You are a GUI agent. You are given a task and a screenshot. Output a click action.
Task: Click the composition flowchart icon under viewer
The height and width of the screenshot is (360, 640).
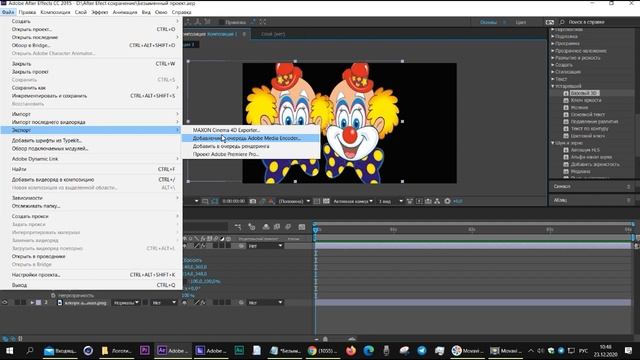click(x=437, y=201)
